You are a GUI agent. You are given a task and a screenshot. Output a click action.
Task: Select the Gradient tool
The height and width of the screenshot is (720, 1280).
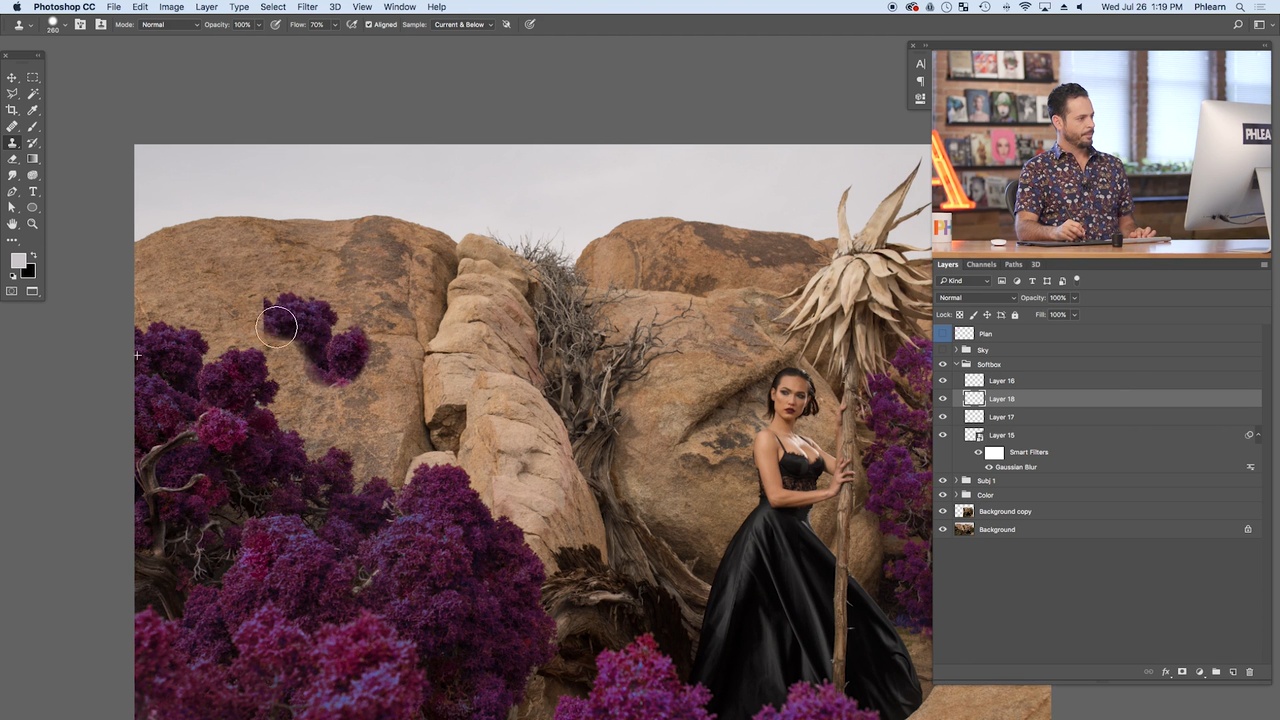click(32, 159)
